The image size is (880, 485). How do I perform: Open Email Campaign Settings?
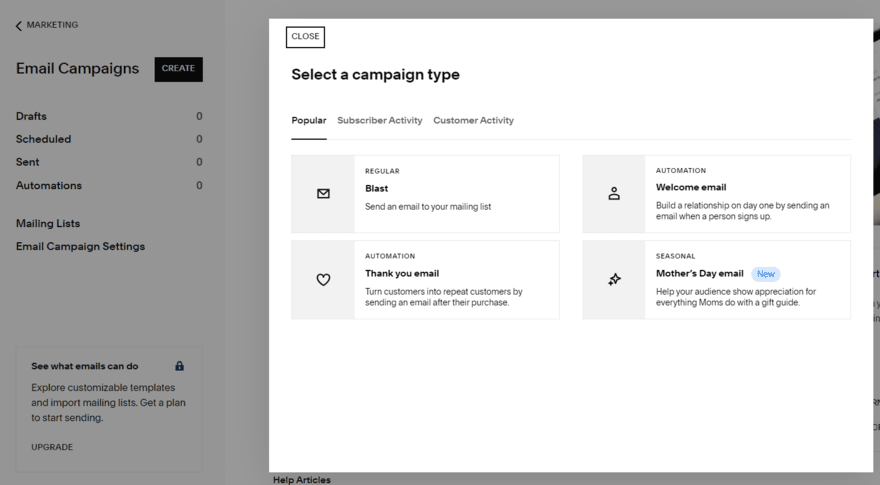pyautogui.click(x=80, y=246)
